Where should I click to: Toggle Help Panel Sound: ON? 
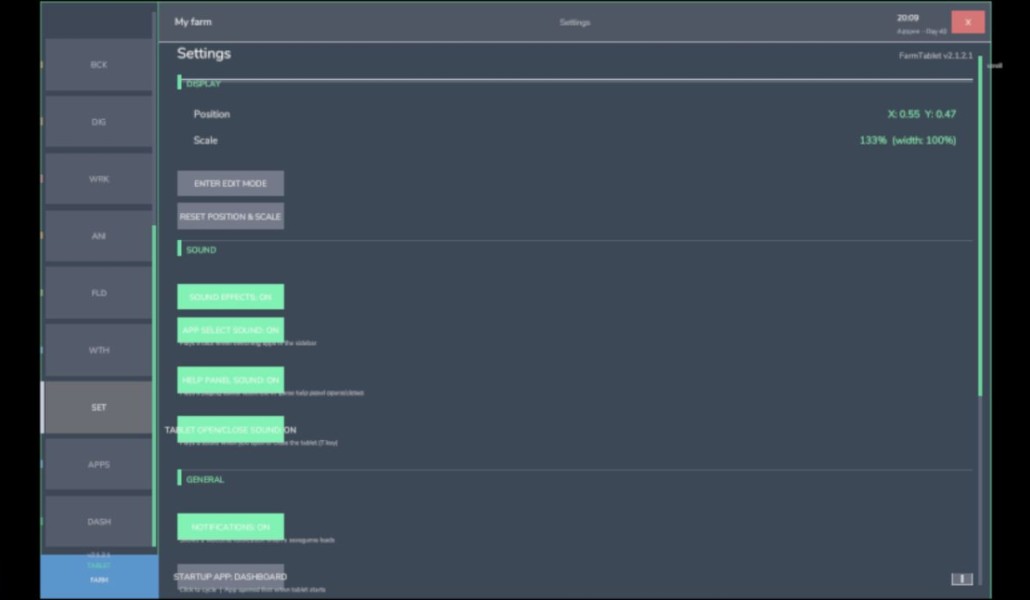click(x=231, y=380)
